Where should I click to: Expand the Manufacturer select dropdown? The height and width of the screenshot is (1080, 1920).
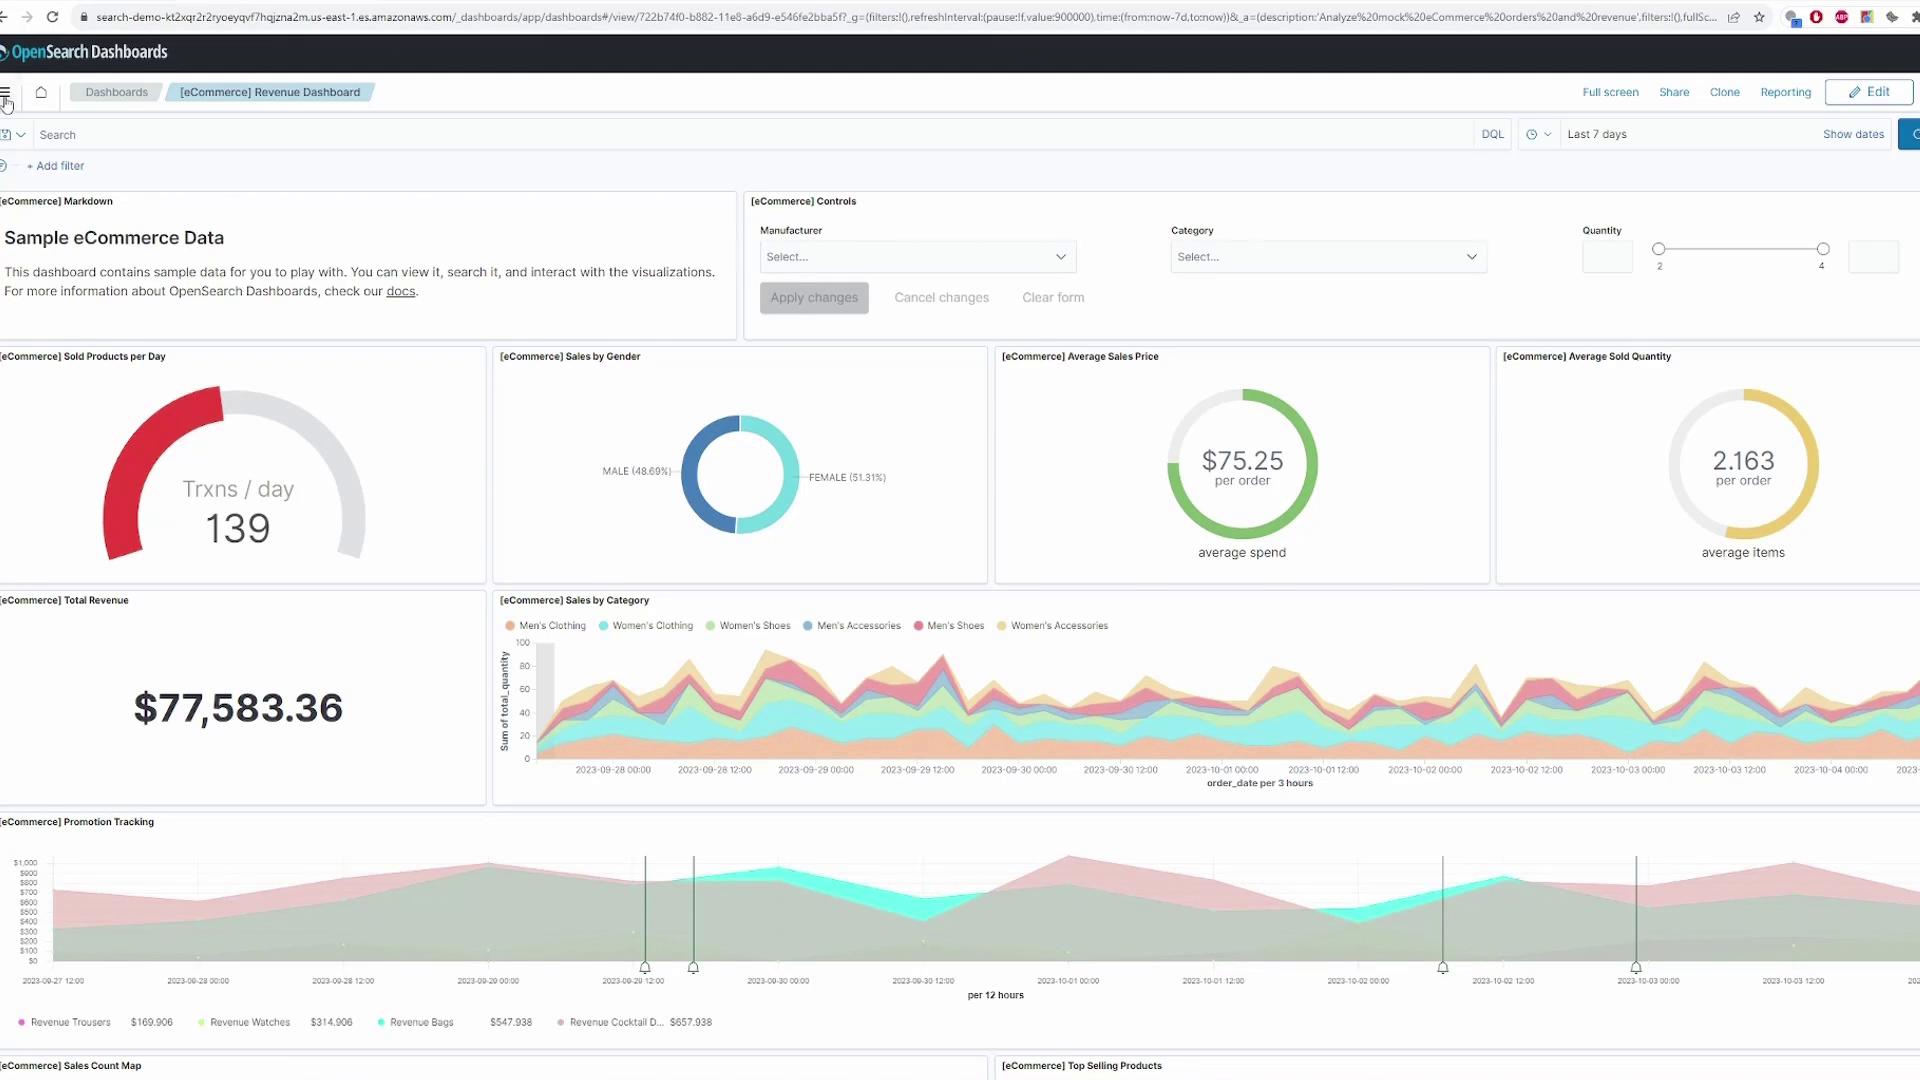[x=917, y=257]
